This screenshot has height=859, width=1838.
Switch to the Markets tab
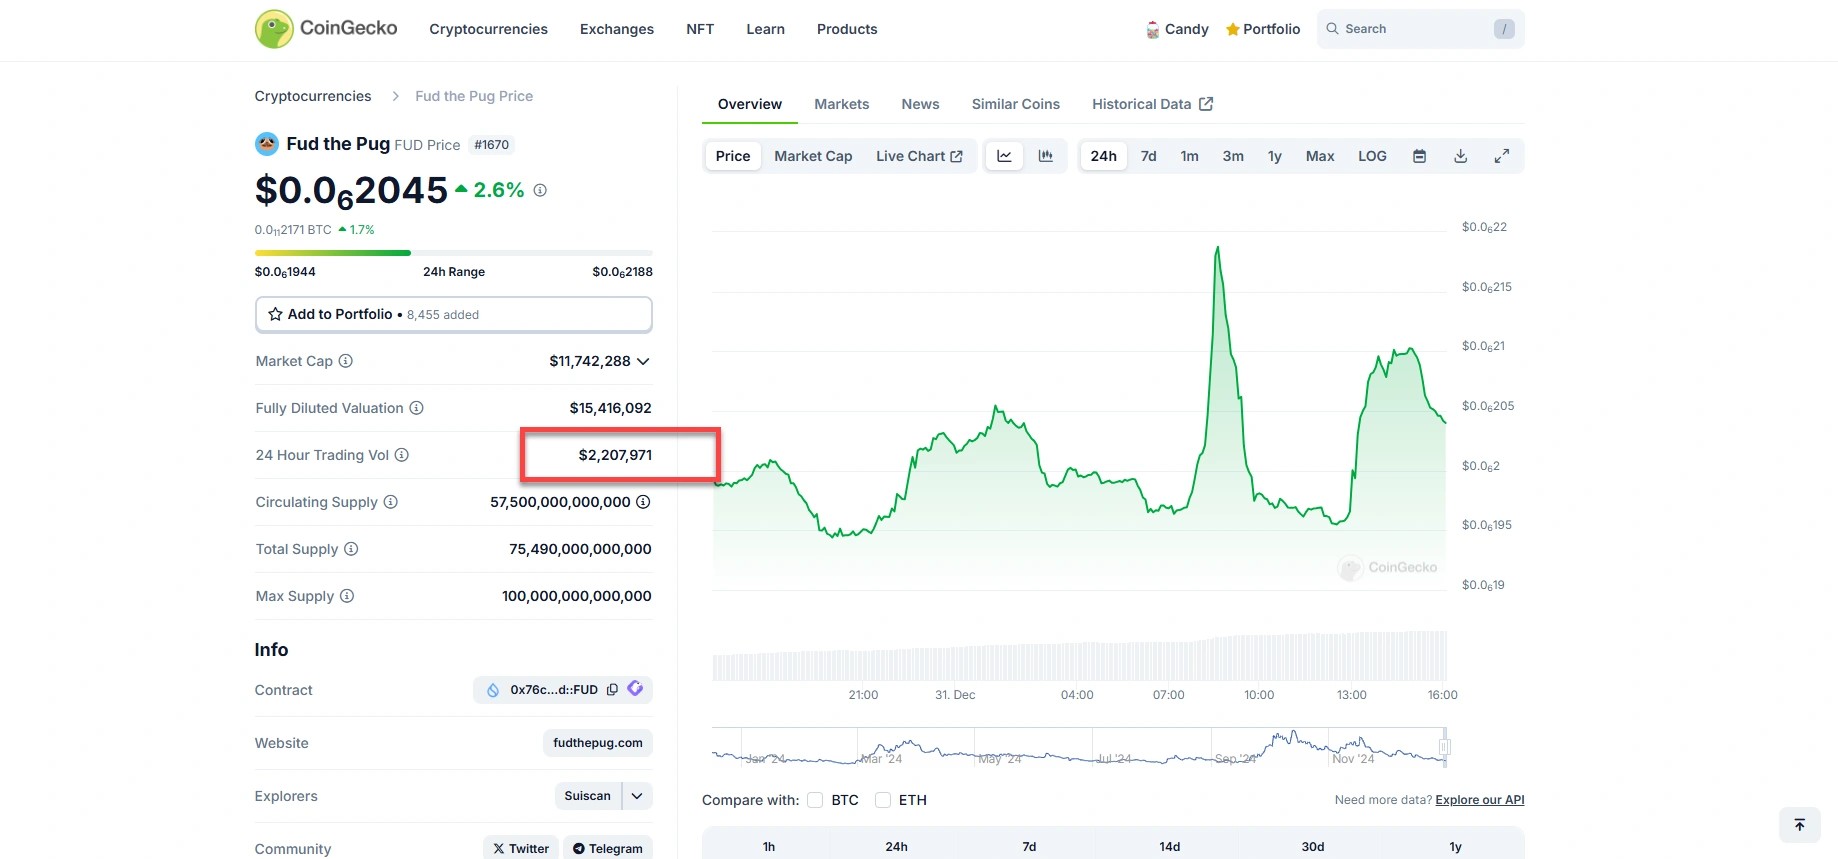click(841, 104)
